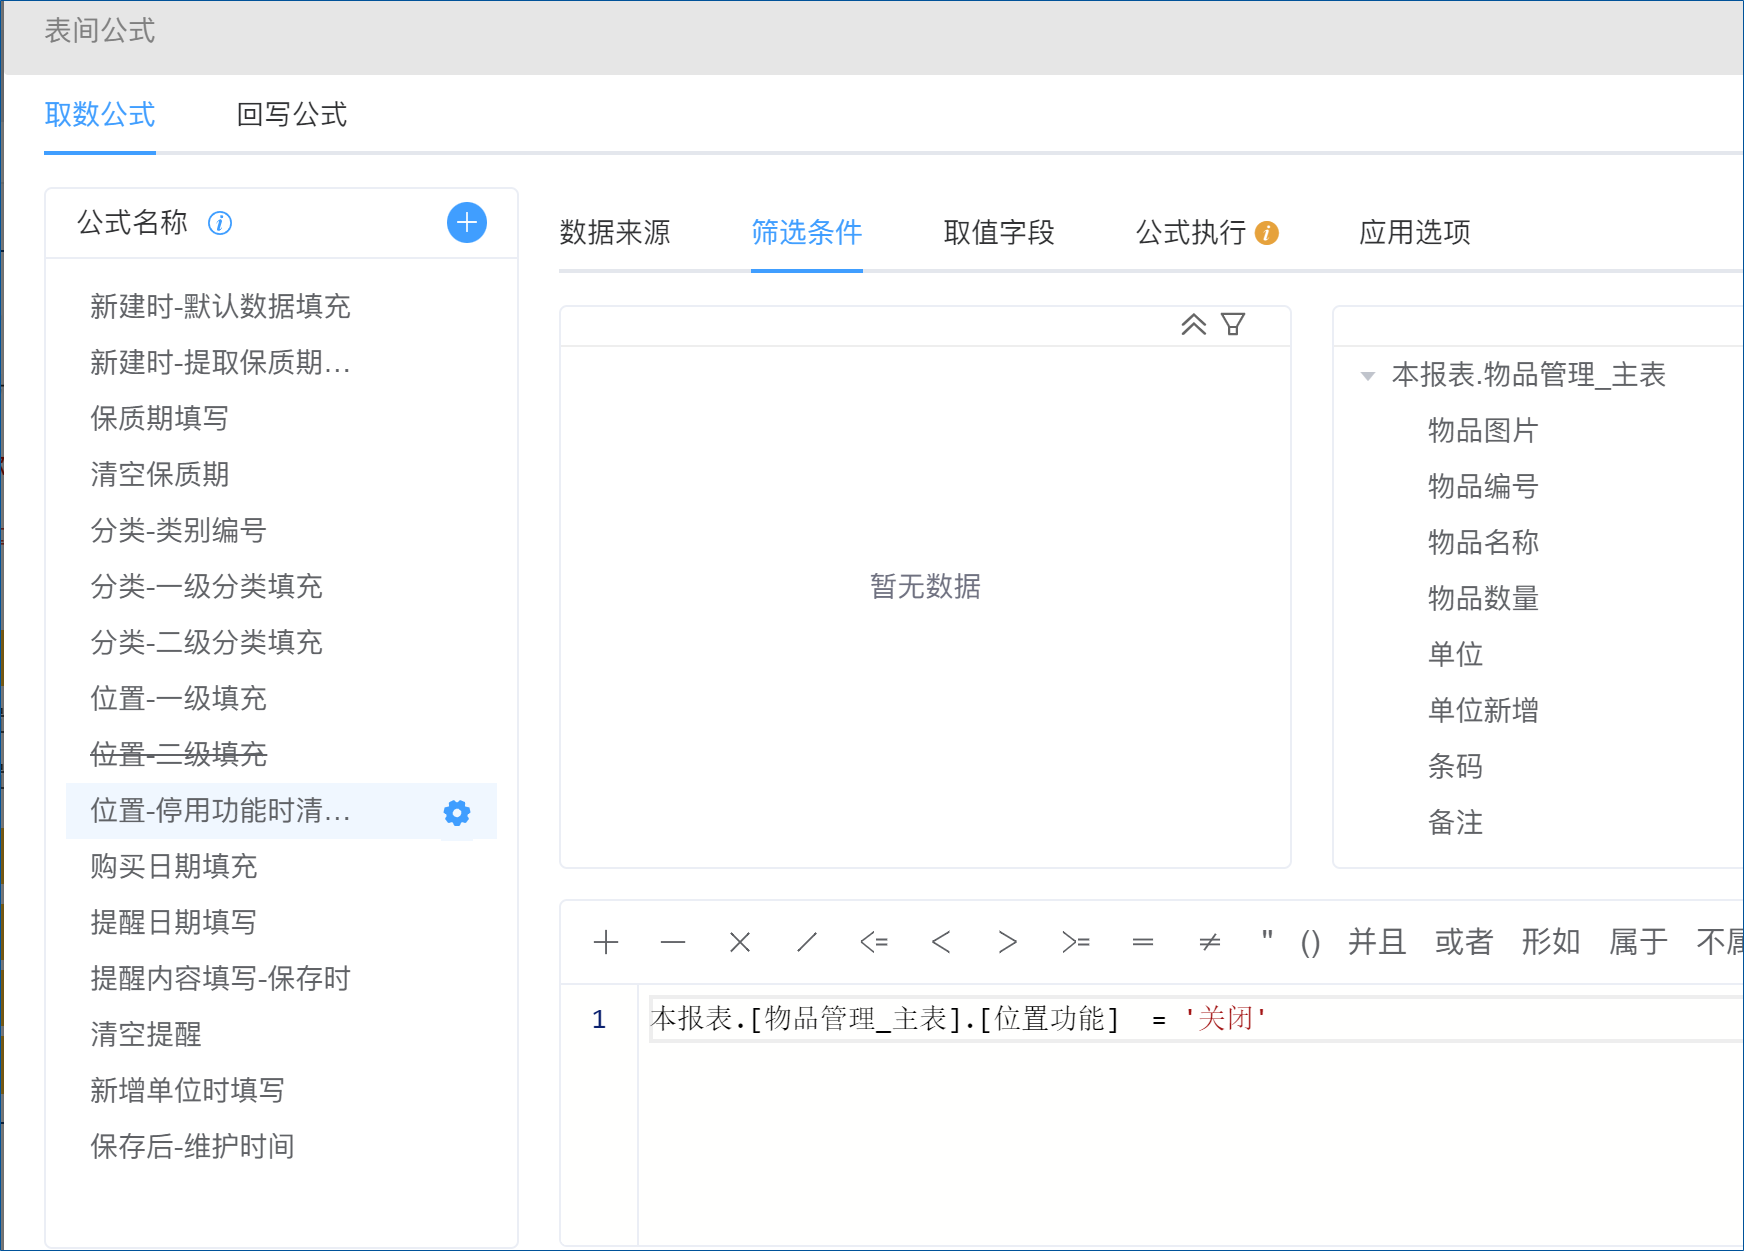Open the 筛选条件 tab
1744x1251 pixels.
click(807, 232)
